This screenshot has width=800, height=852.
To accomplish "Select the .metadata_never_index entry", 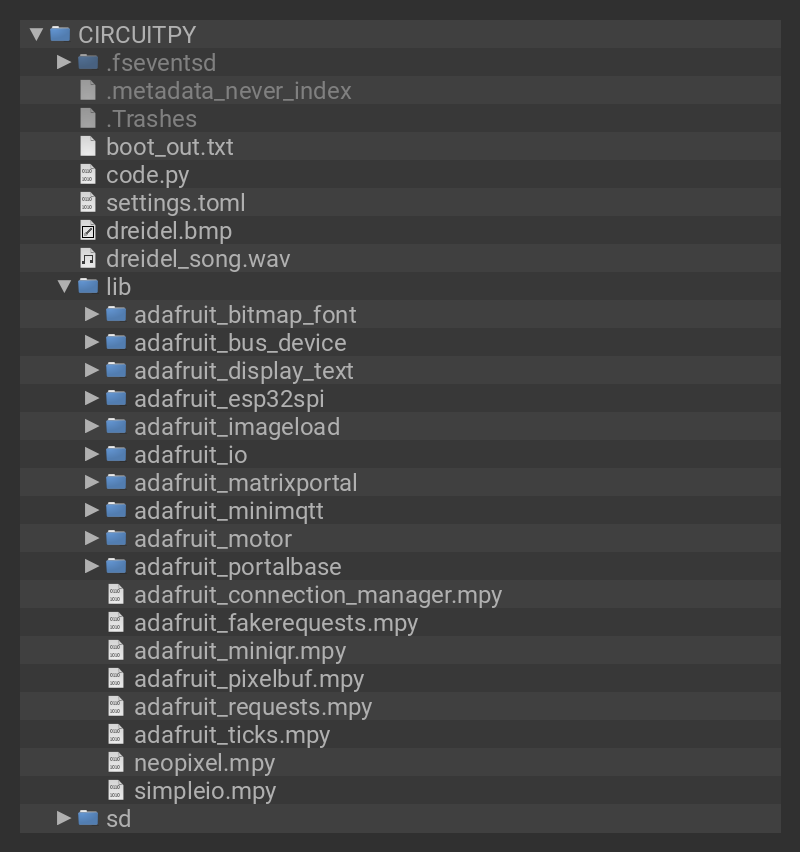I will click(228, 91).
